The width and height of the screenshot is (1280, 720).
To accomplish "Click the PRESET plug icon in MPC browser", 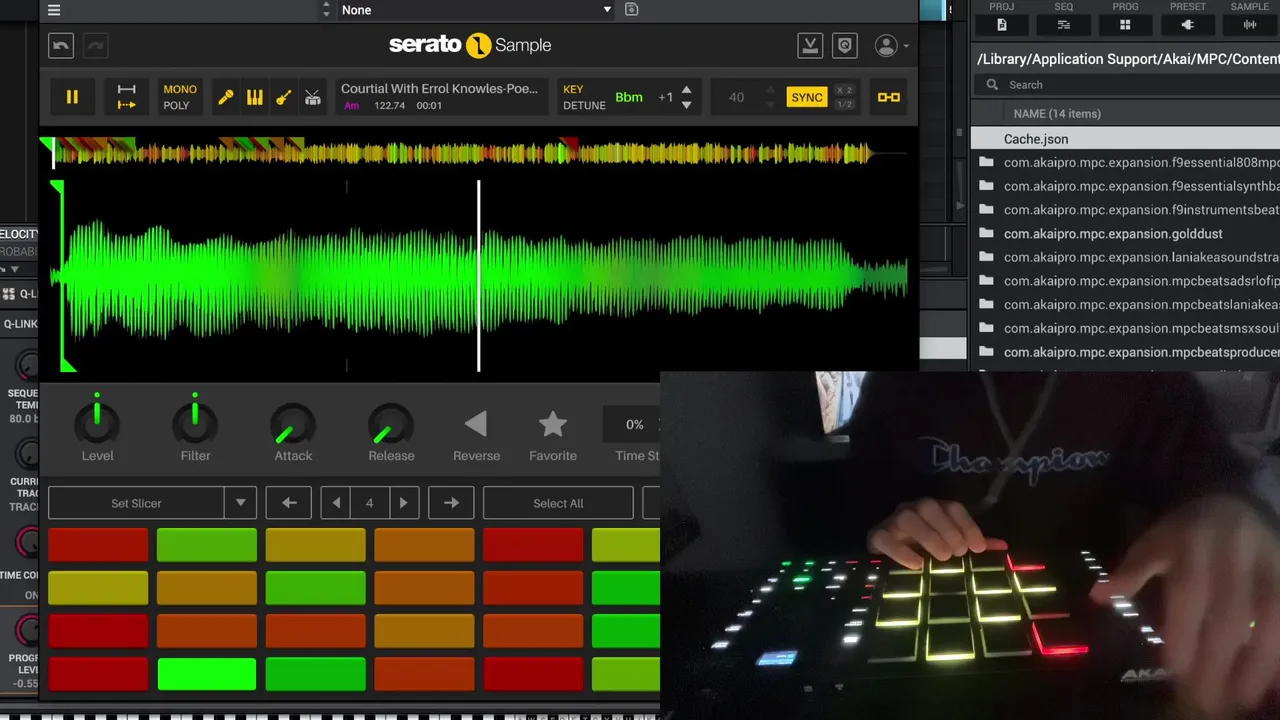I will [x=1187, y=25].
